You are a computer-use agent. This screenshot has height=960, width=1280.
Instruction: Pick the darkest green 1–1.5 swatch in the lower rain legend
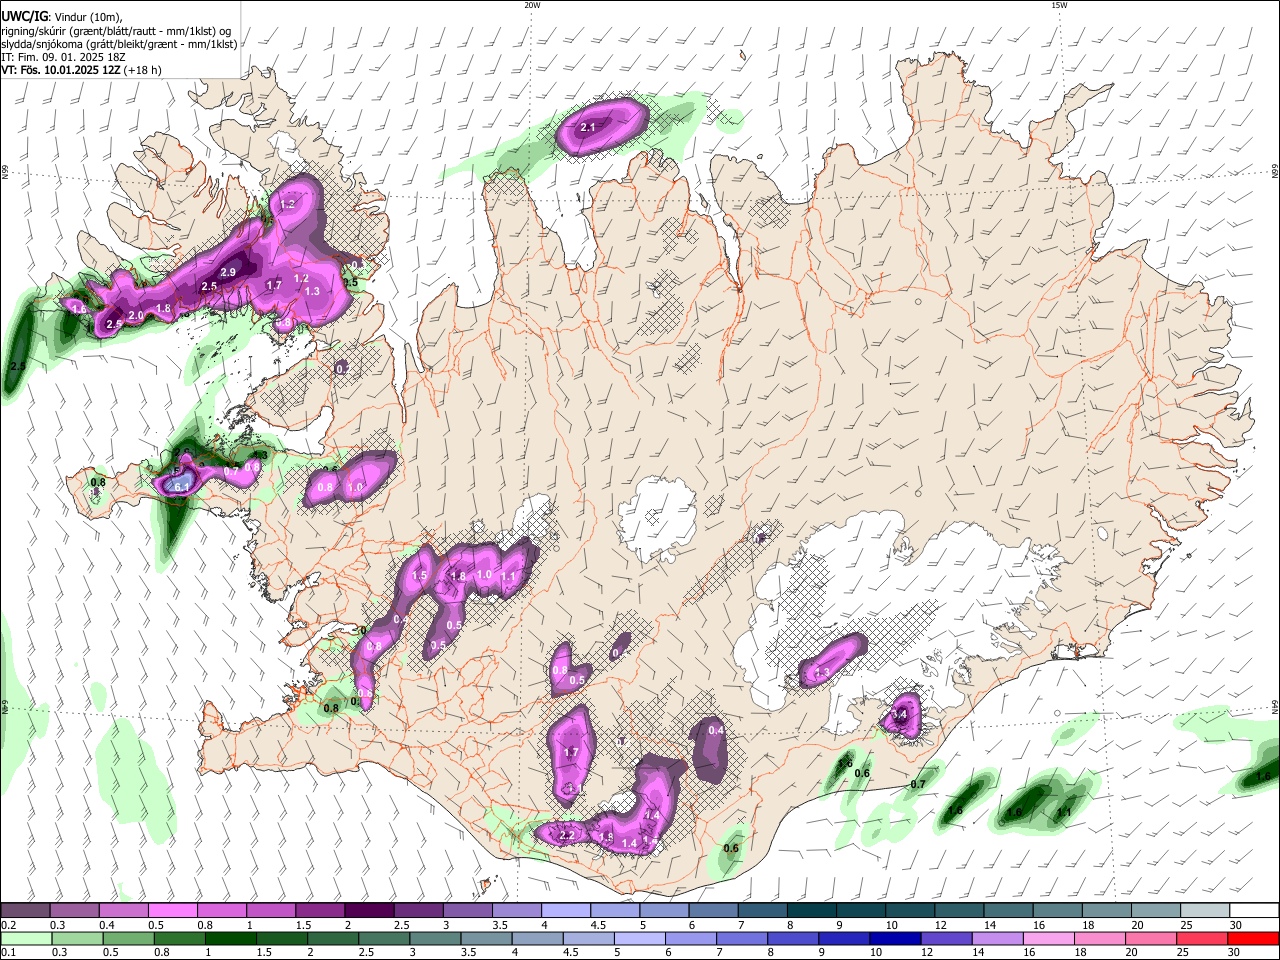click(230, 938)
